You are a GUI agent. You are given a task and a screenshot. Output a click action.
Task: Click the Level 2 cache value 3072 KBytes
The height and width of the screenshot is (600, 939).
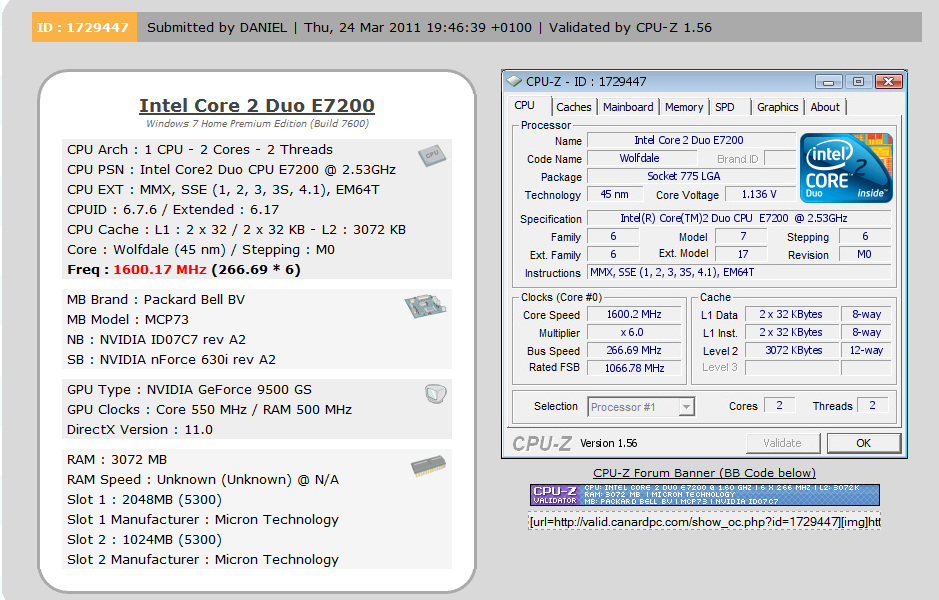tap(792, 350)
